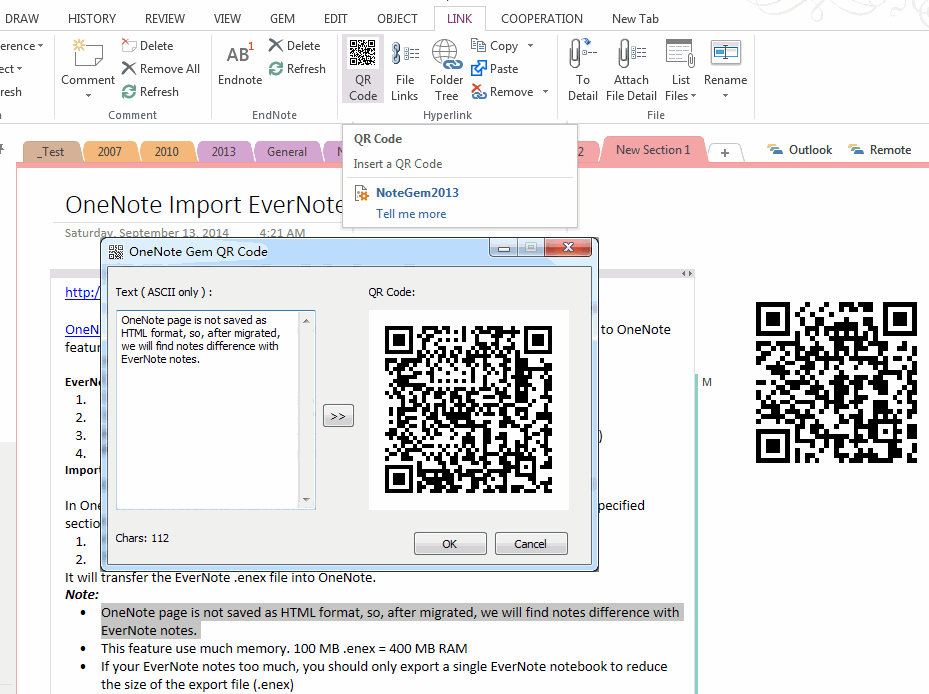
Task: Click inside the ASCII text box
Action: (x=208, y=410)
